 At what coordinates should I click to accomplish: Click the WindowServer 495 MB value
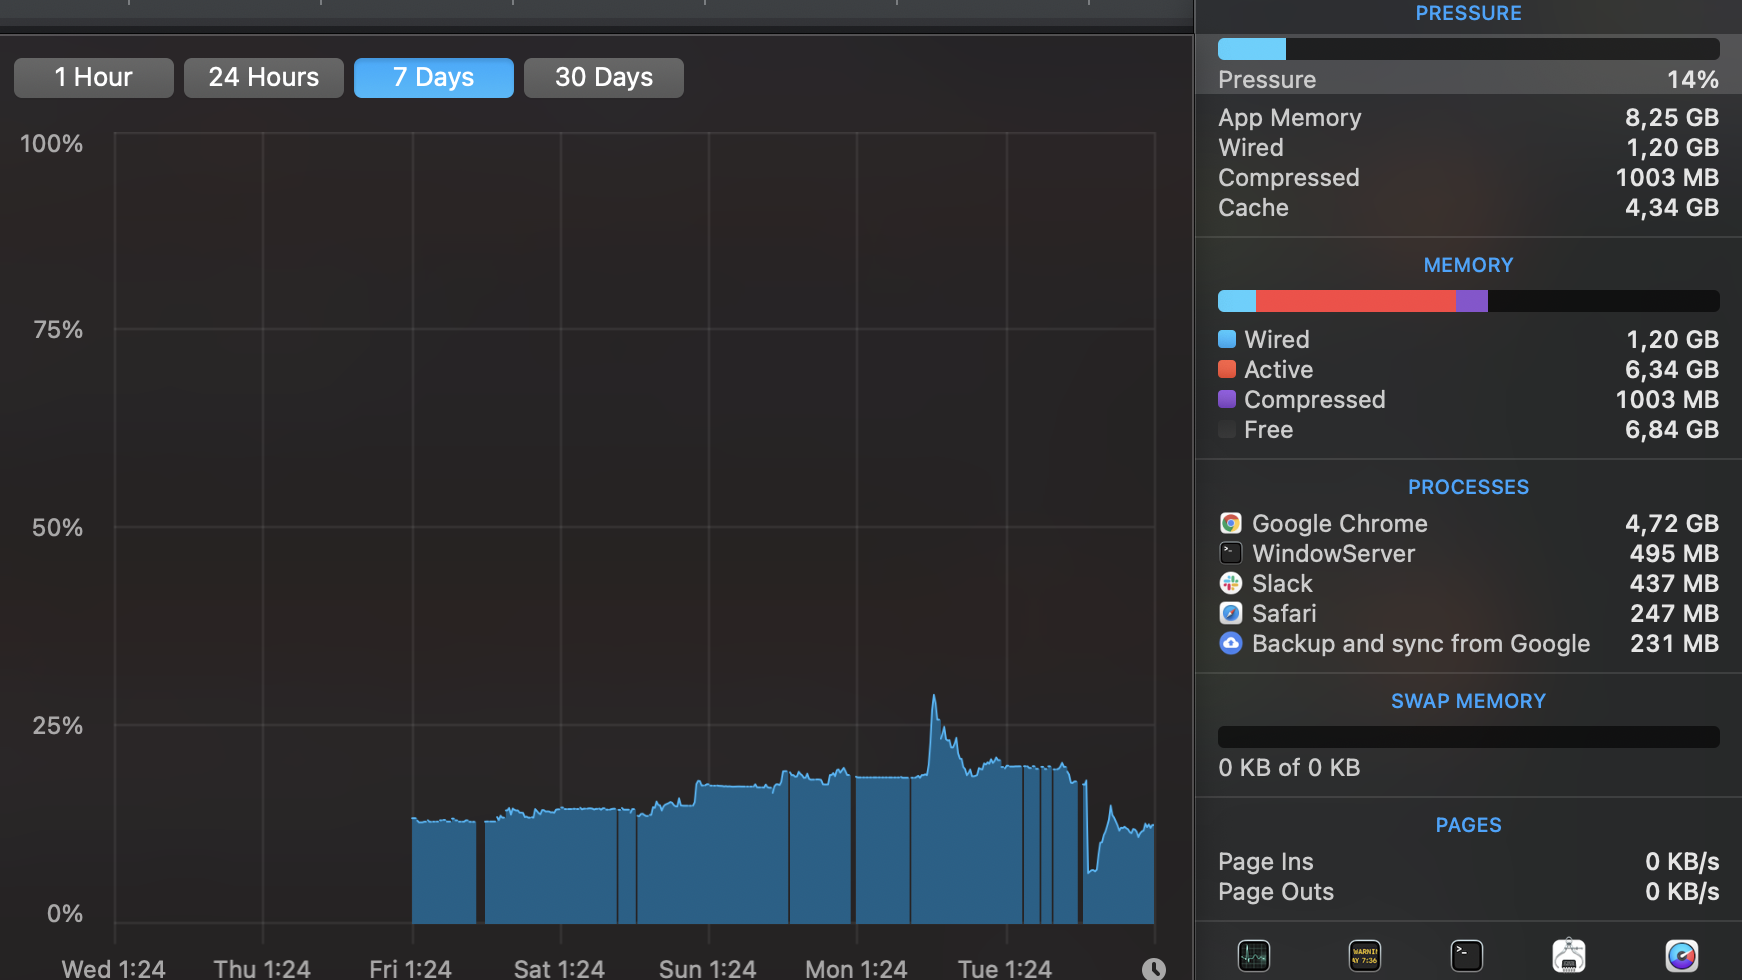pyautogui.click(x=1674, y=553)
